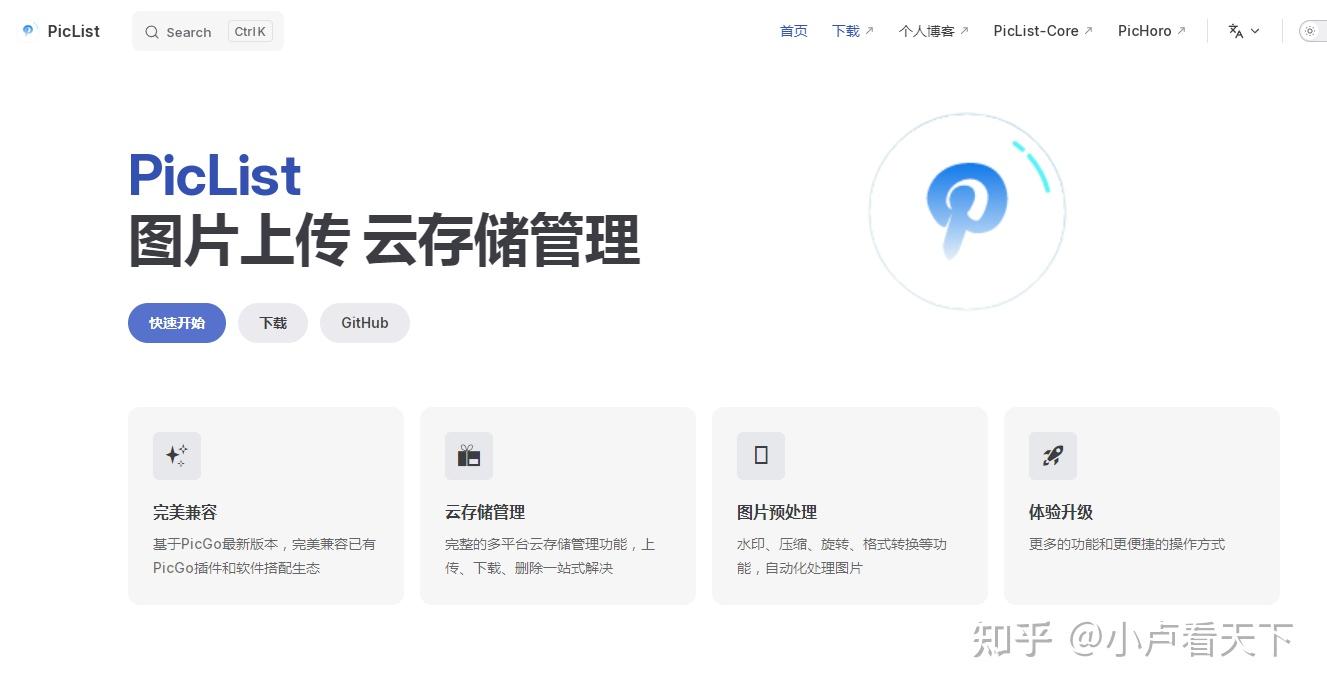Click the 下载 hero button
This screenshot has width=1327, height=693.
[273, 322]
